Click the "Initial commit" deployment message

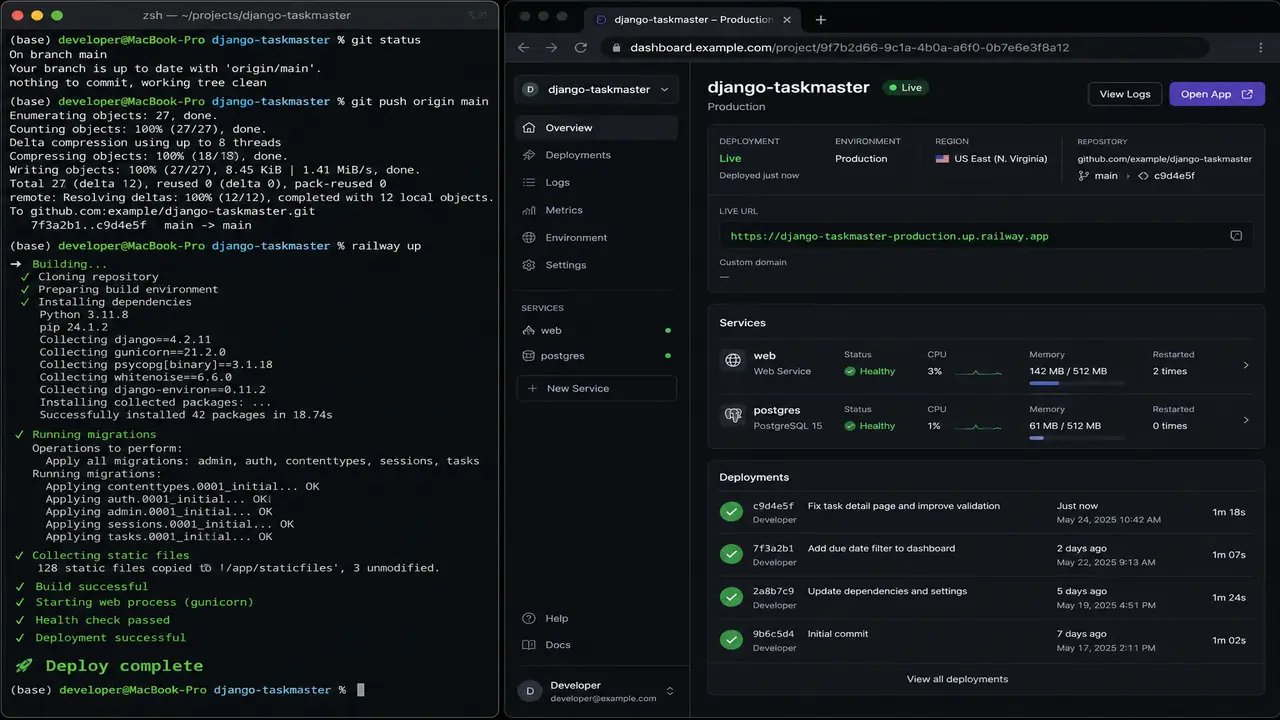(838, 634)
